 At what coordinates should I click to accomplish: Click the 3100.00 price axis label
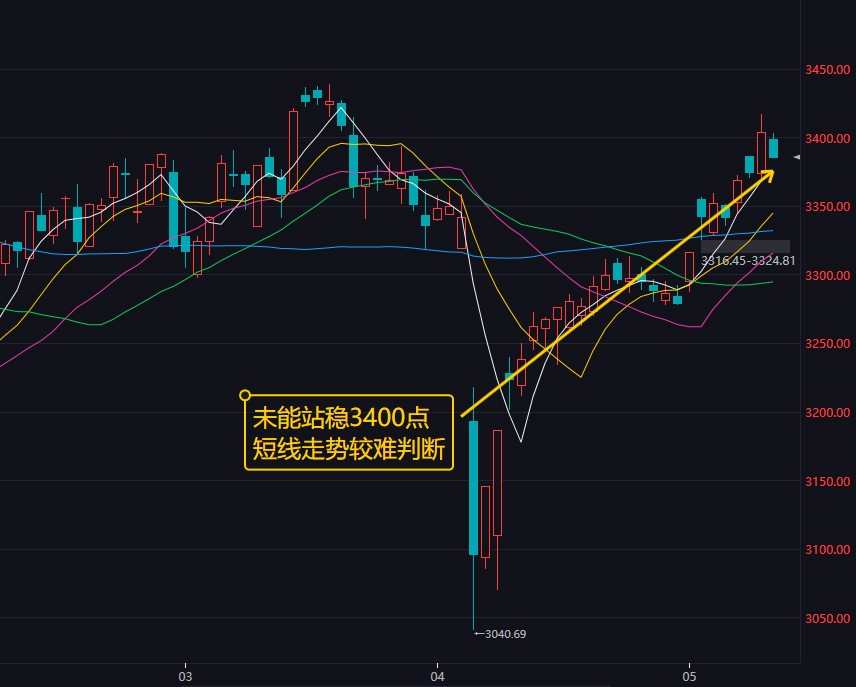[x=828, y=550]
